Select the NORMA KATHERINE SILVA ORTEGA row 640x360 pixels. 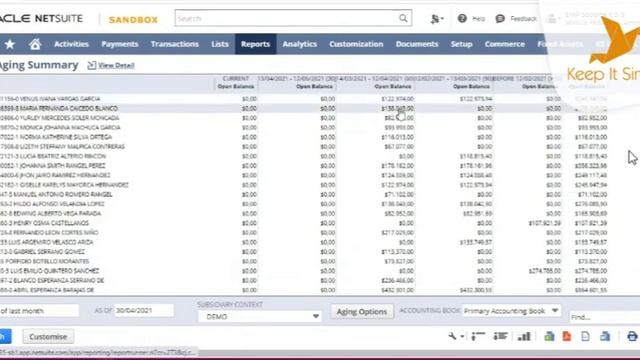[304, 137]
